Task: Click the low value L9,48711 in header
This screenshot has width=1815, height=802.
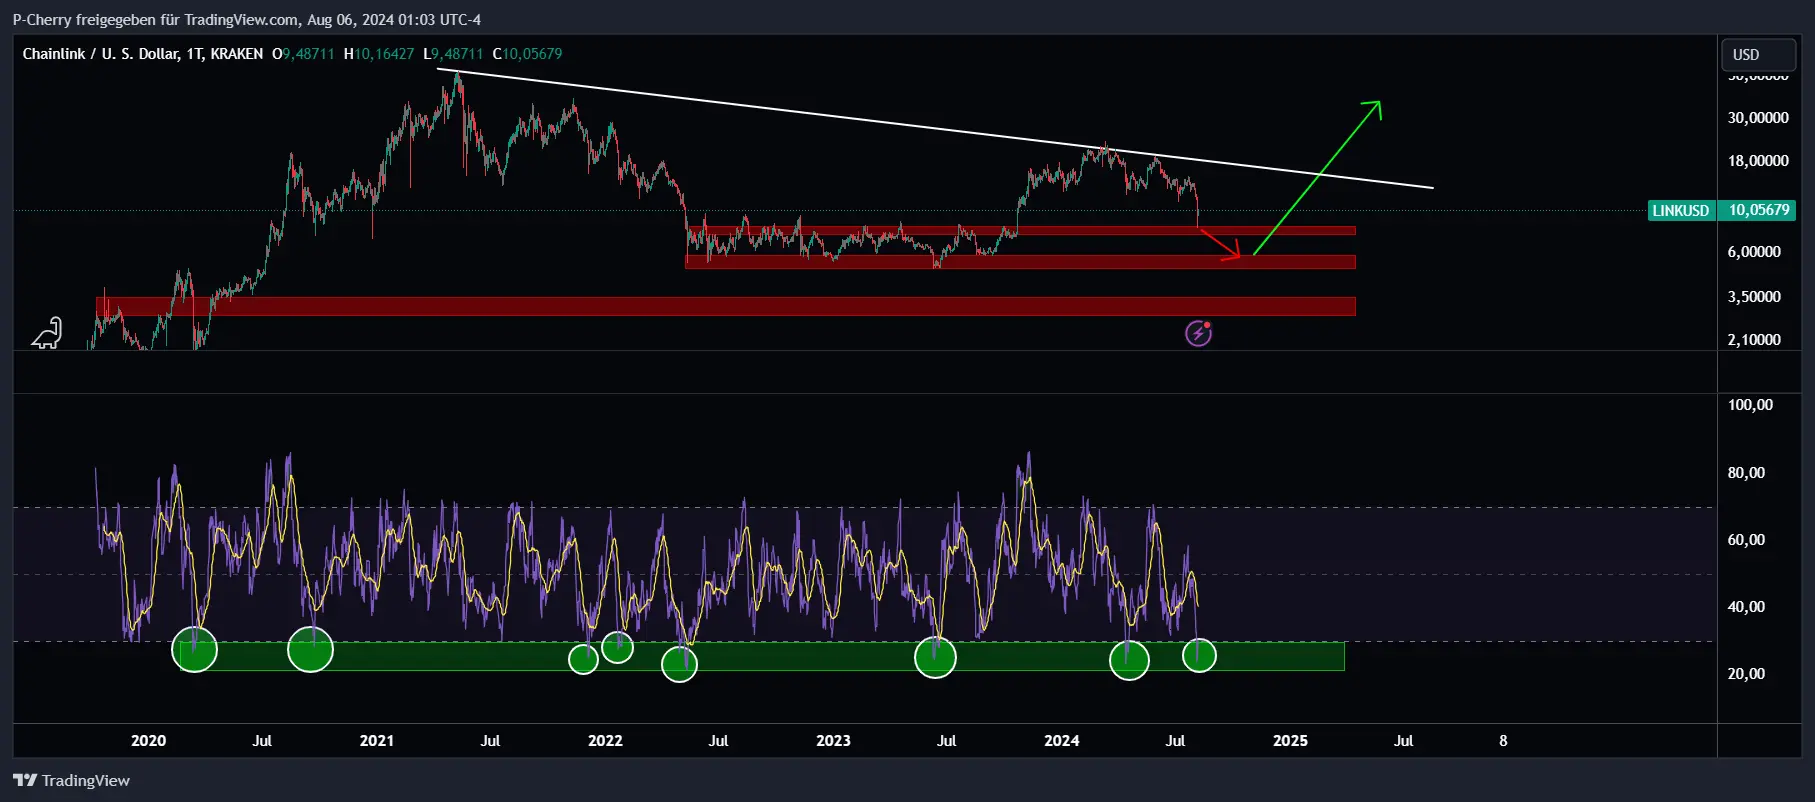Action: [x=453, y=54]
